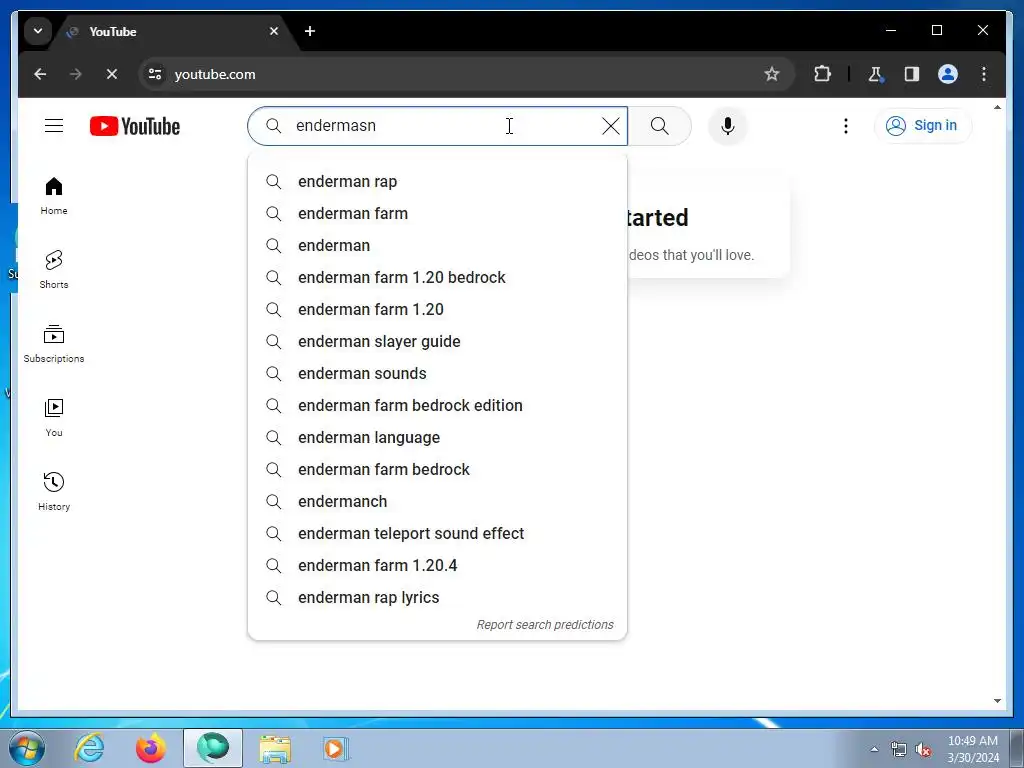Select suggestion 'enderman rap lyrics'
This screenshot has width=1024, height=768.
click(x=438, y=598)
